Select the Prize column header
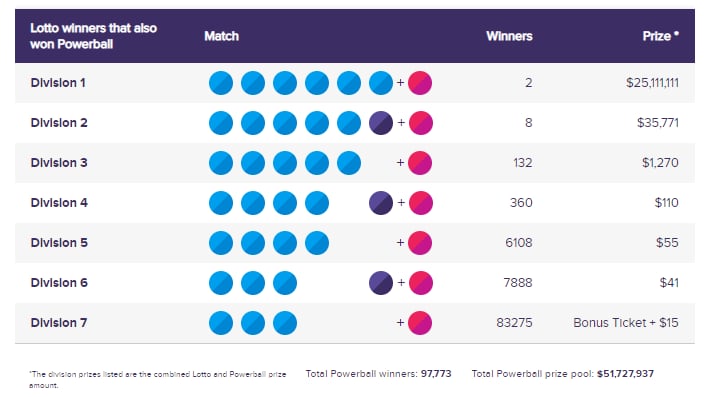The height and width of the screenshot is (397, 709). coord(661,36)
